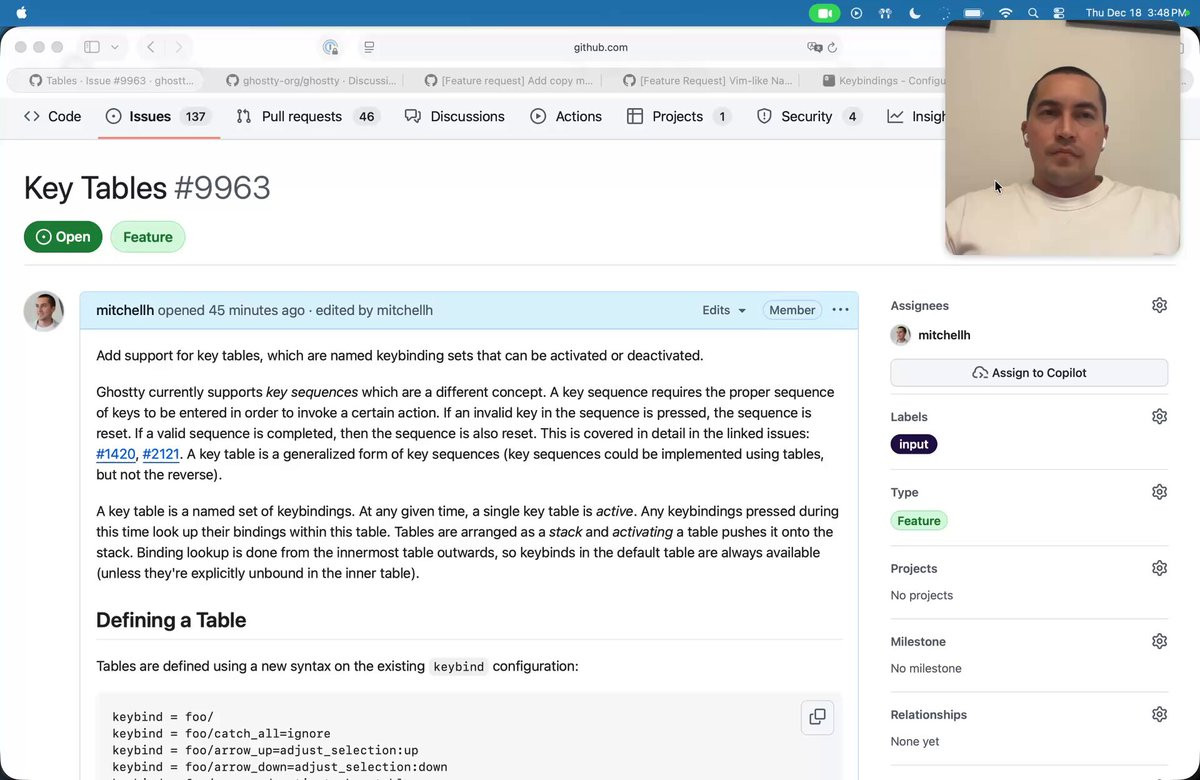Open the Insights tab
The image size is (1200, 780).
[916, 116]
